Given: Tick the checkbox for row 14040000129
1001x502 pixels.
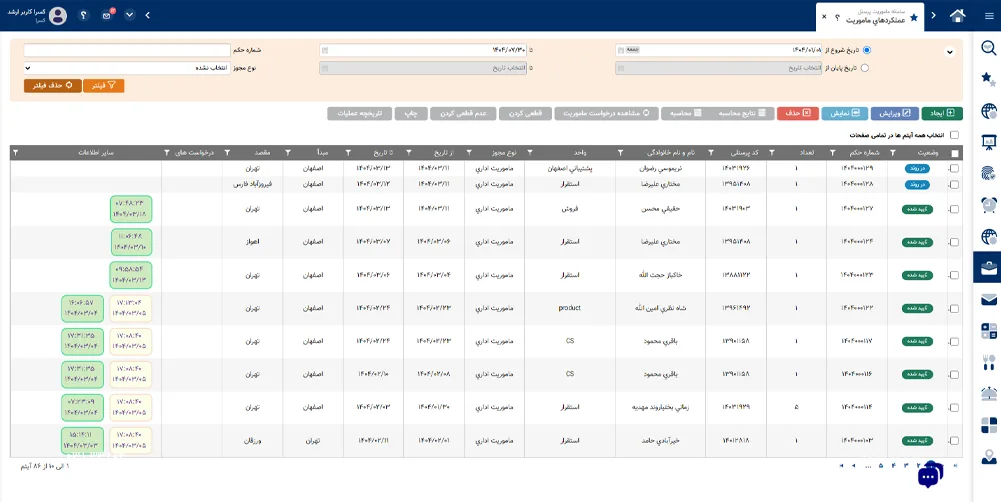Looking at the screenshot, I should pyautogui.click(x=954, y=168).
